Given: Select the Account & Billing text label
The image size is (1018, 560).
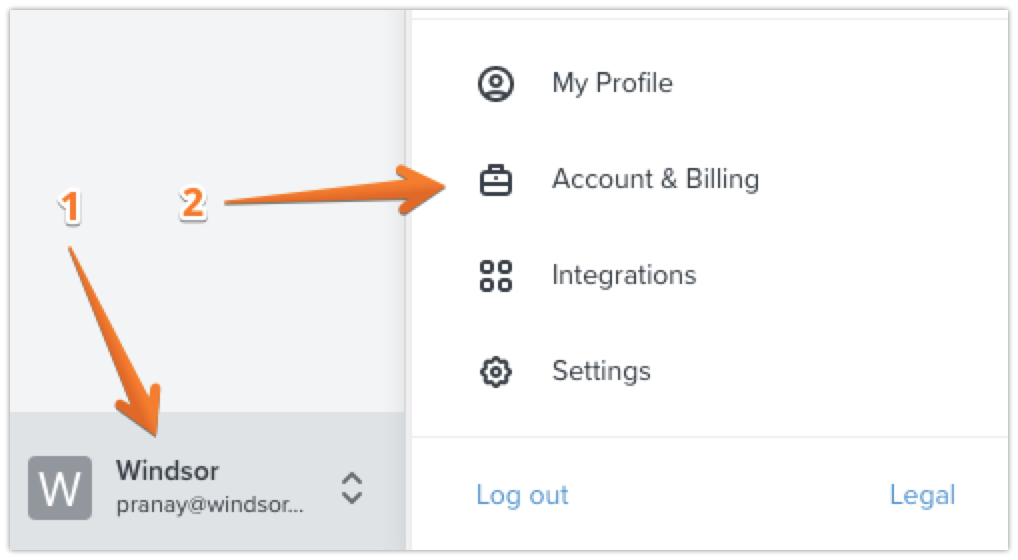Looking at the screenshot, I should click(655, 180).
